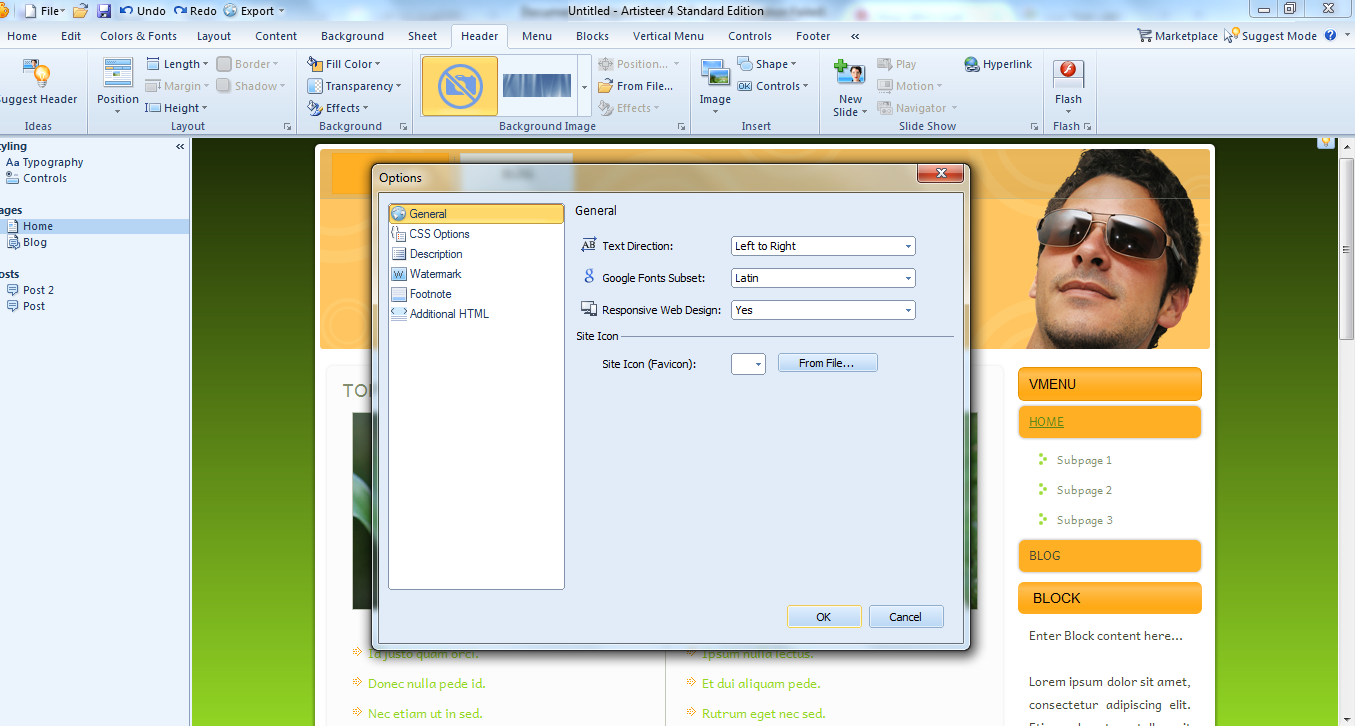Select Post 2 in the sidebar
The height and width of the screenshot is (726, 1355).
click(30, 290)
